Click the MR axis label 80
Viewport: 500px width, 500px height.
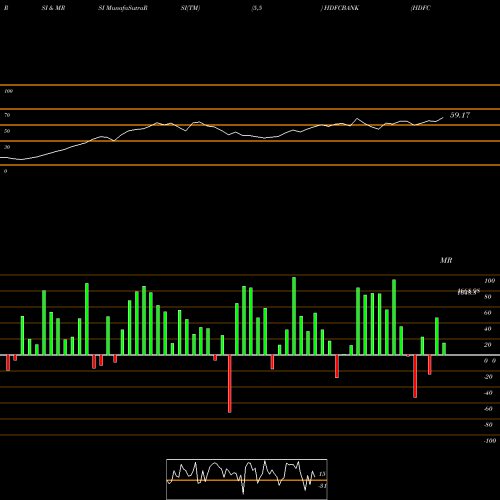[x=487, y=297]
